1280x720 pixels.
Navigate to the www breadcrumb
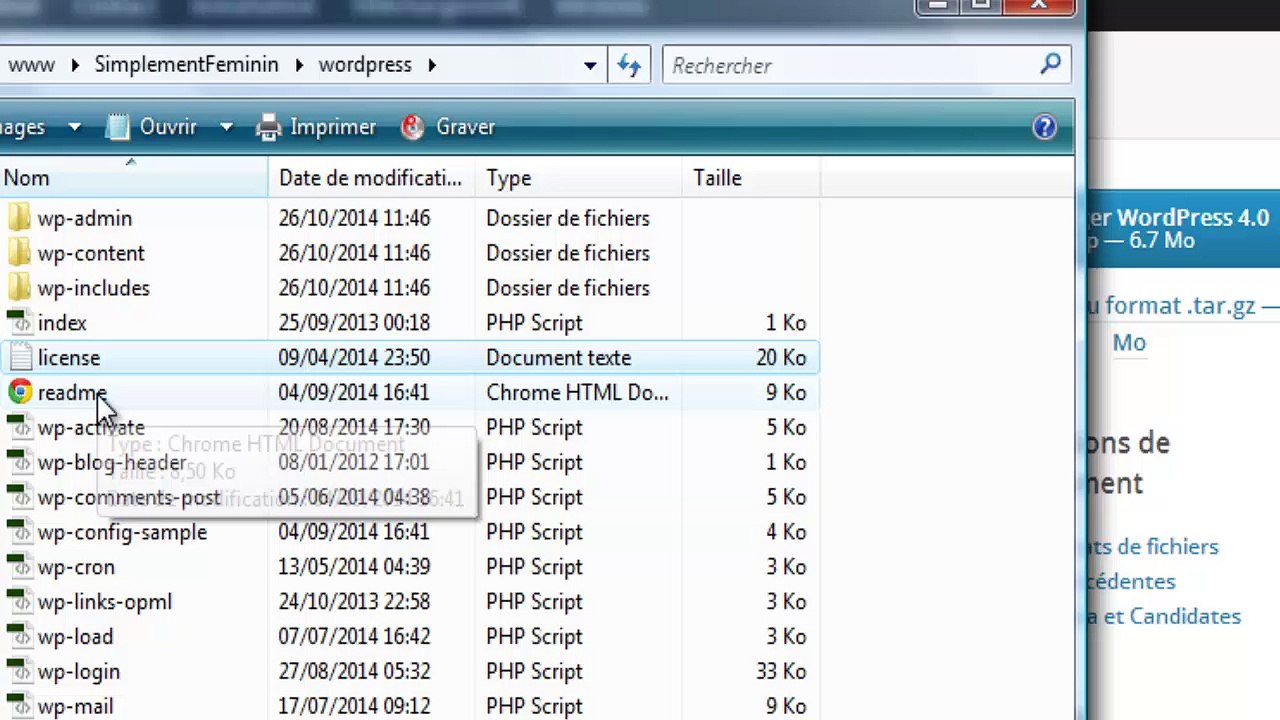pyautogui.click(x=31, y=65)
